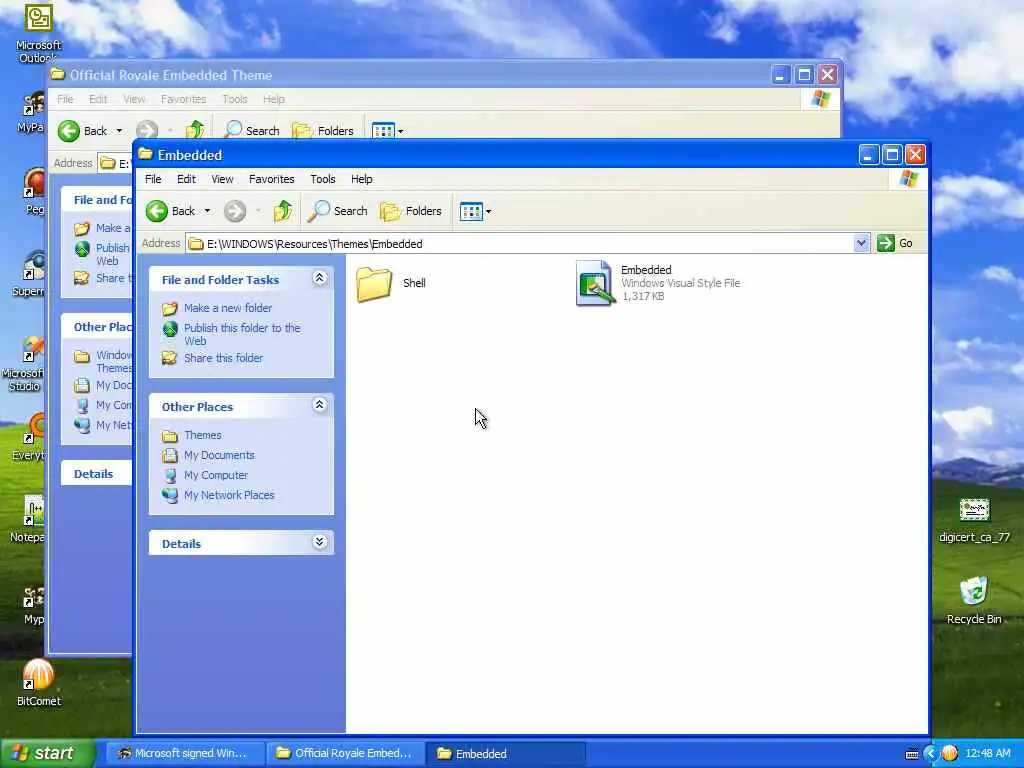Select the Microsoft Studio desktop shortcut
The width and height of the screenshot is (1024, 768).
pyautogui.click(x=33, y=349)
